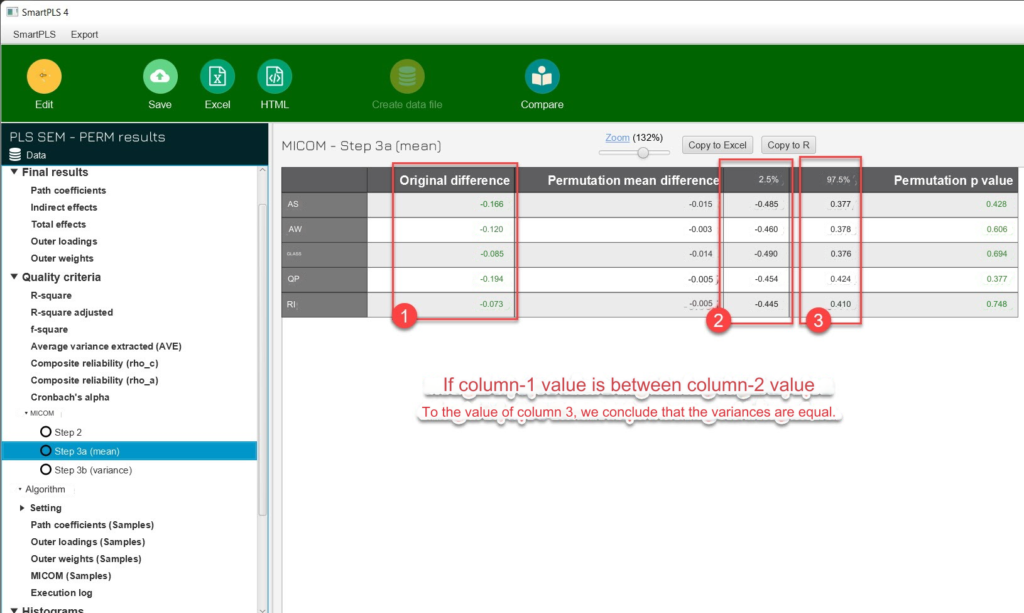Click the Edit back-arrow icon
The image size is (1024, 613).
tap(44, 77)
